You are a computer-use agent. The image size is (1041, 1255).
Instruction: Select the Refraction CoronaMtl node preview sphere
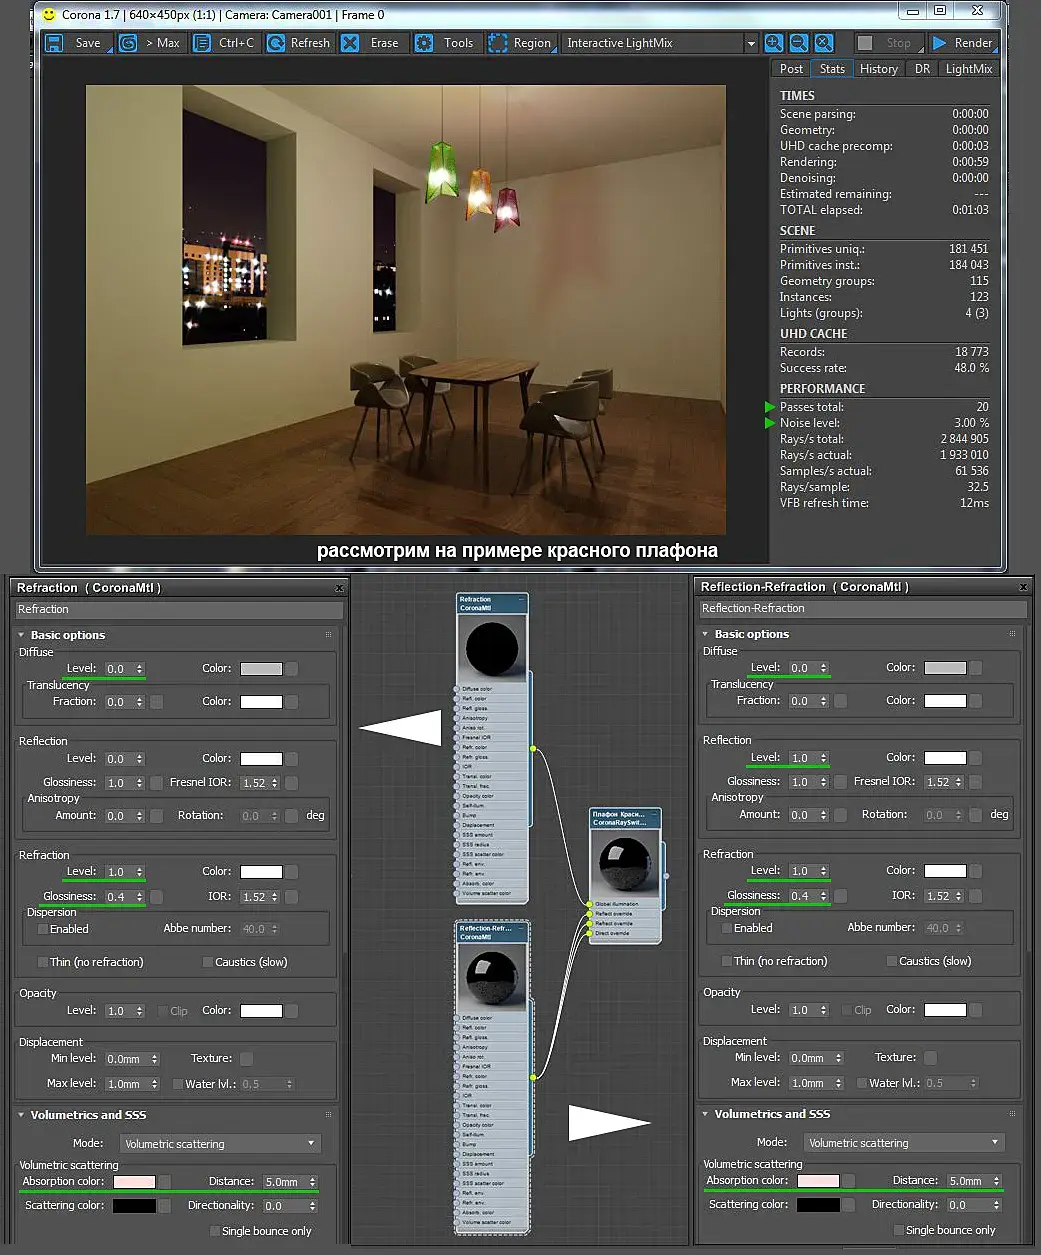[492, 648]
